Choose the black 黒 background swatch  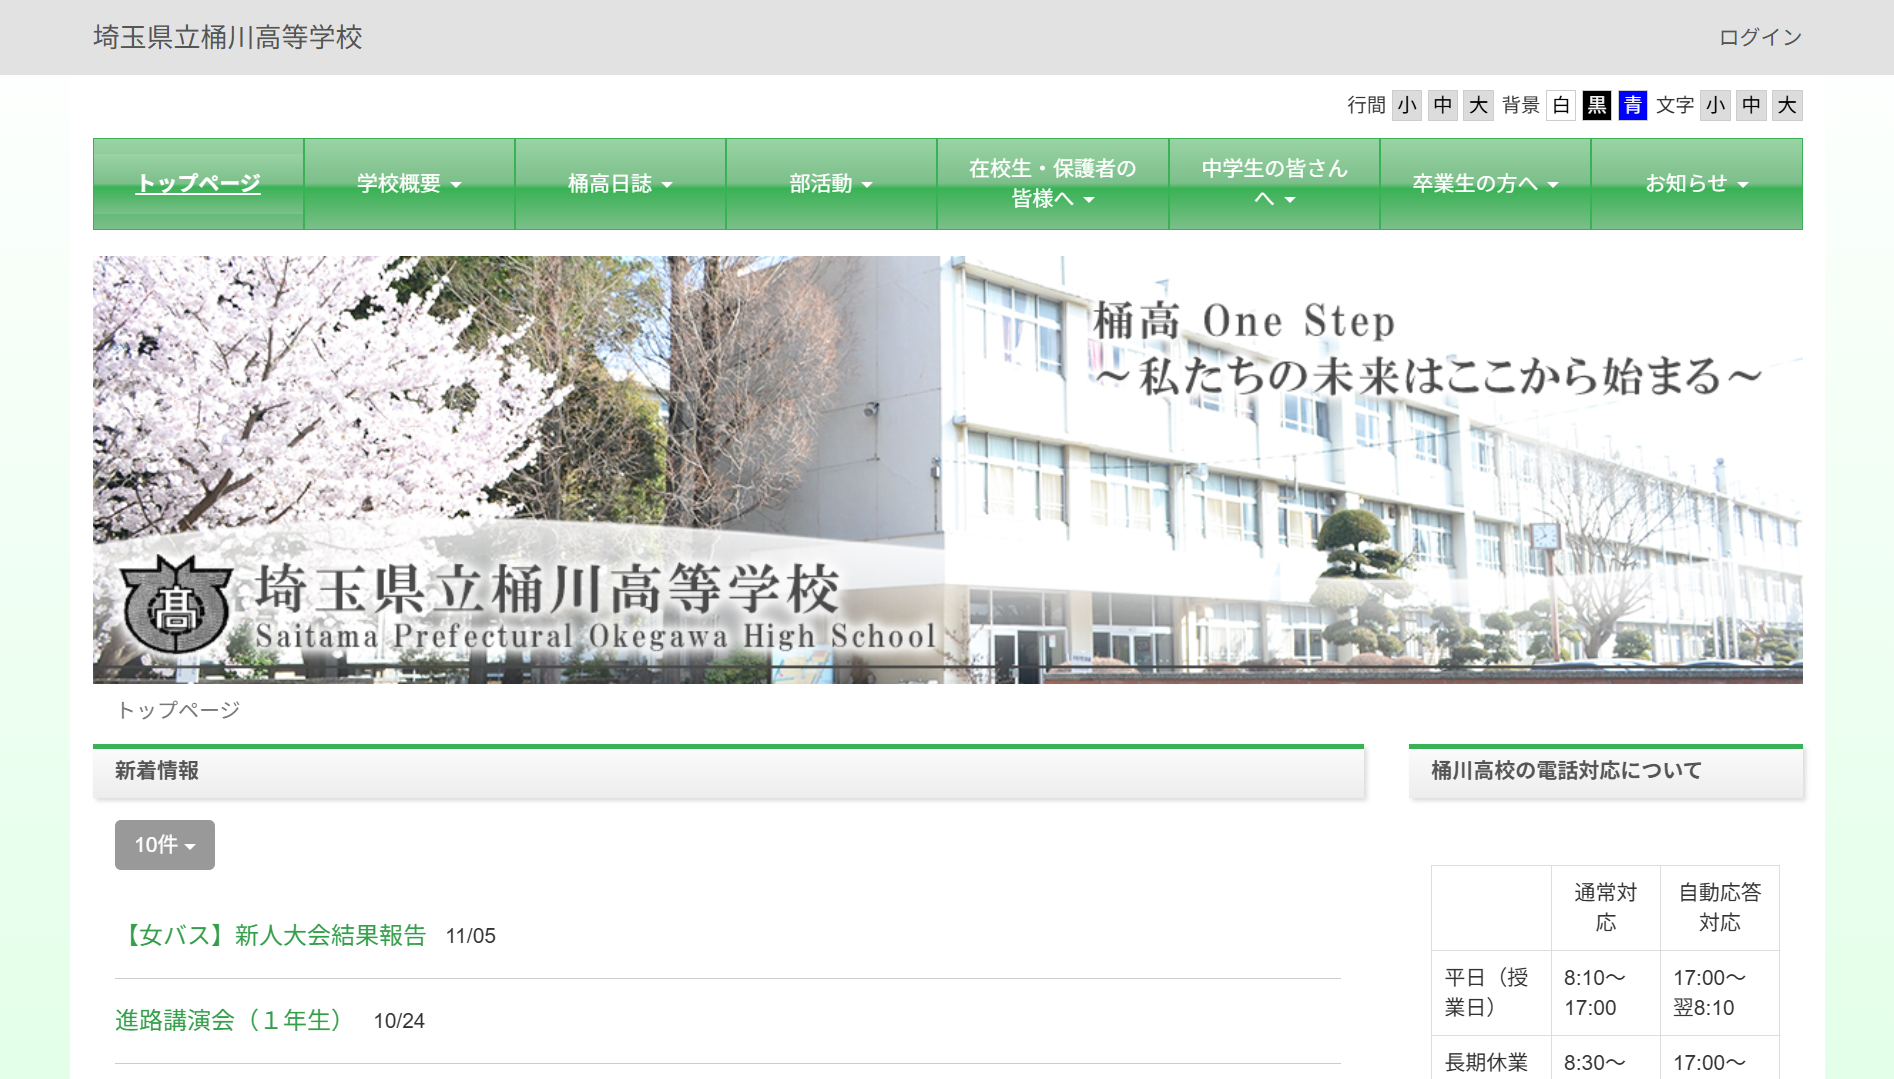(1597, 105)
